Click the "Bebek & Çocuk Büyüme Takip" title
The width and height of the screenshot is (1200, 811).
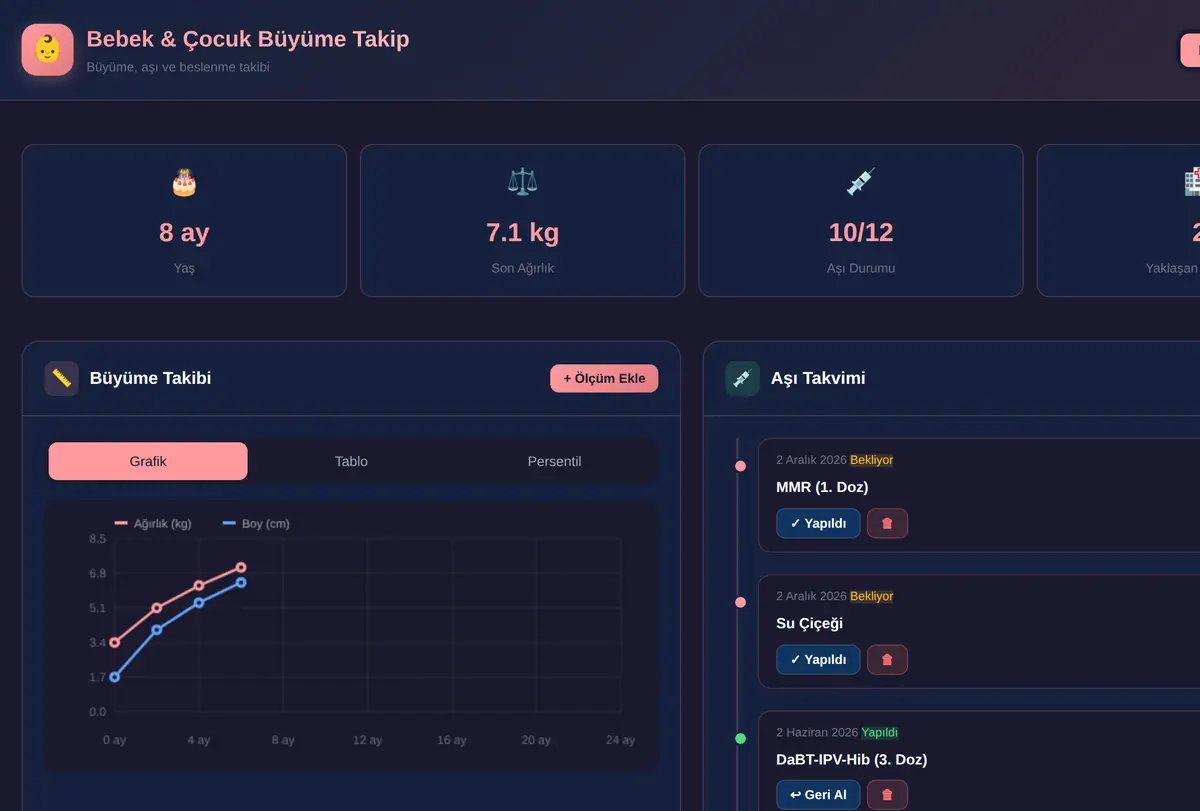[248, 39]
